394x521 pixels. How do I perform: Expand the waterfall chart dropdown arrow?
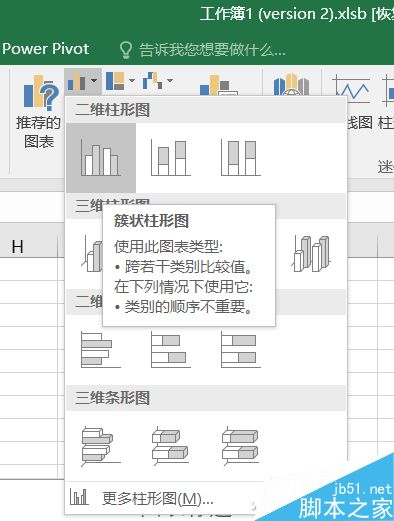coord(170,81)
